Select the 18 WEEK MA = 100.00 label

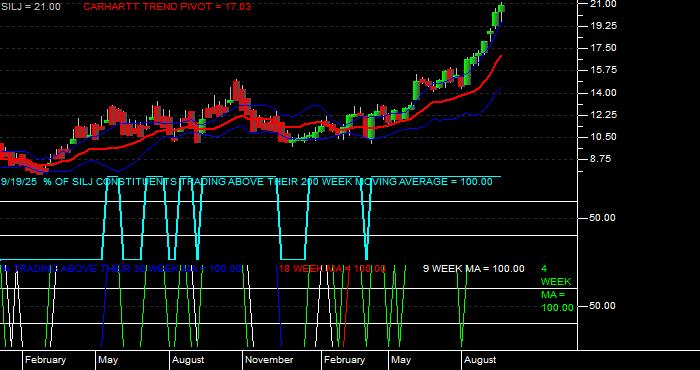(332, 269)
